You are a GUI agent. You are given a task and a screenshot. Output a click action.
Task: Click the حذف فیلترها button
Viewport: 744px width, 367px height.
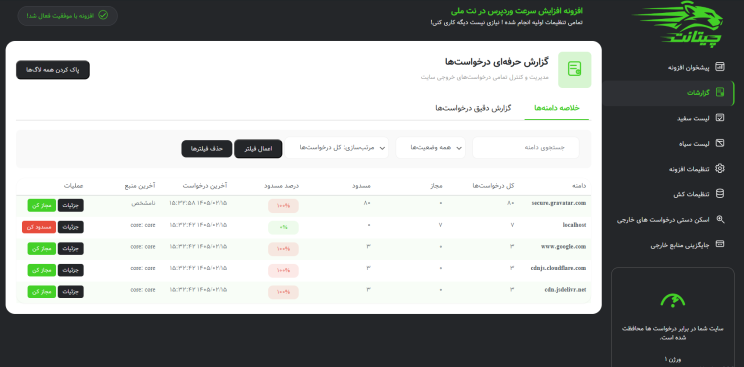(x=206, y=149)
